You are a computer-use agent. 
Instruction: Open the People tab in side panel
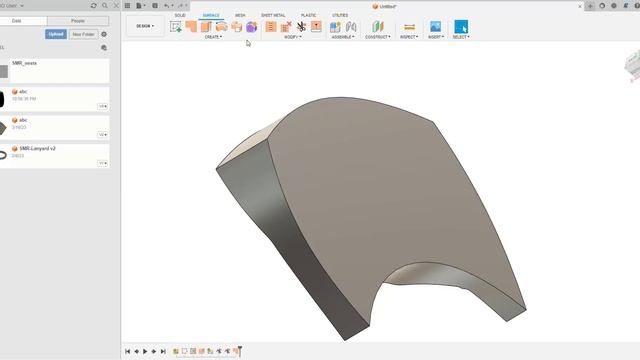[78, 21]
